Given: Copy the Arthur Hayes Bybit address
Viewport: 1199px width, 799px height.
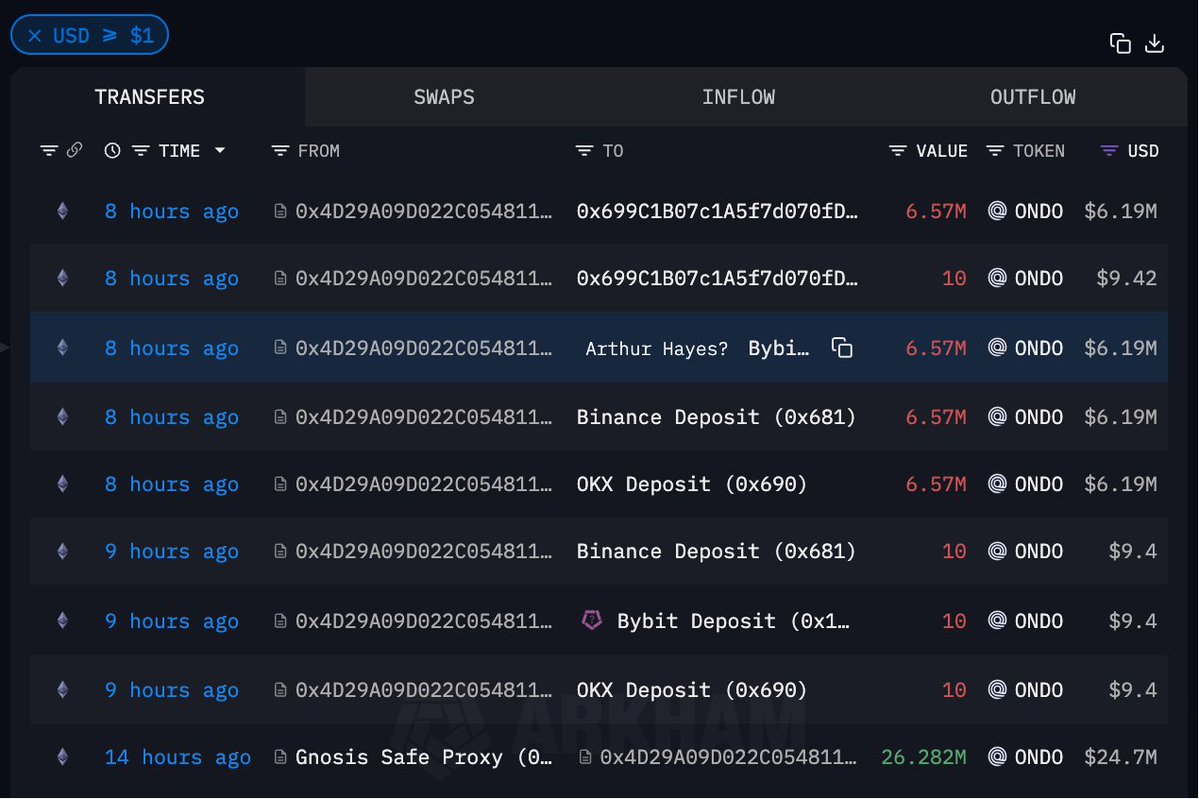Looking at the screenshot, I should click(x=842, y=348).
